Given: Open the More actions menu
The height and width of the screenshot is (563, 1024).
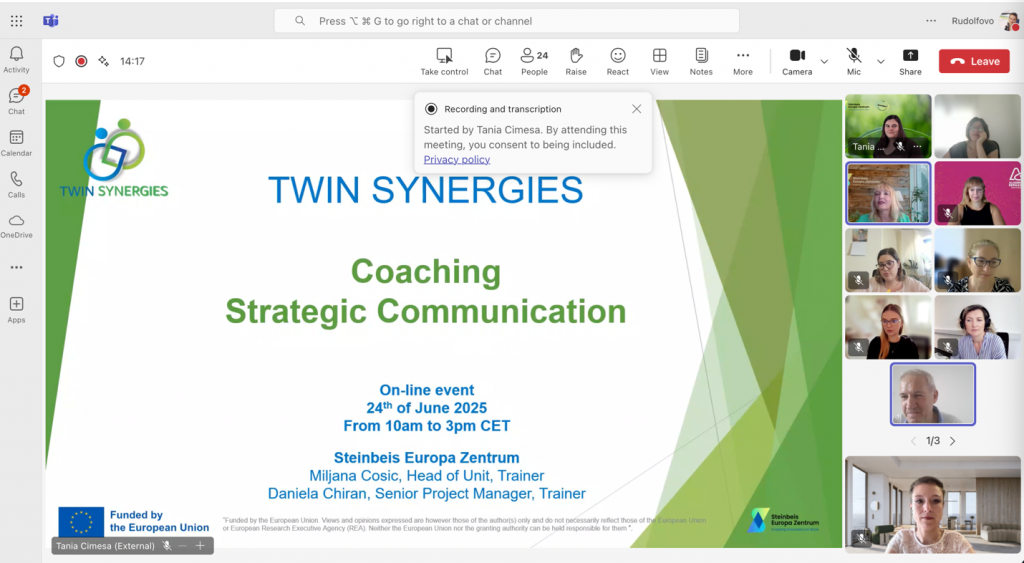Looking at the screenshot, I should 743,62.
